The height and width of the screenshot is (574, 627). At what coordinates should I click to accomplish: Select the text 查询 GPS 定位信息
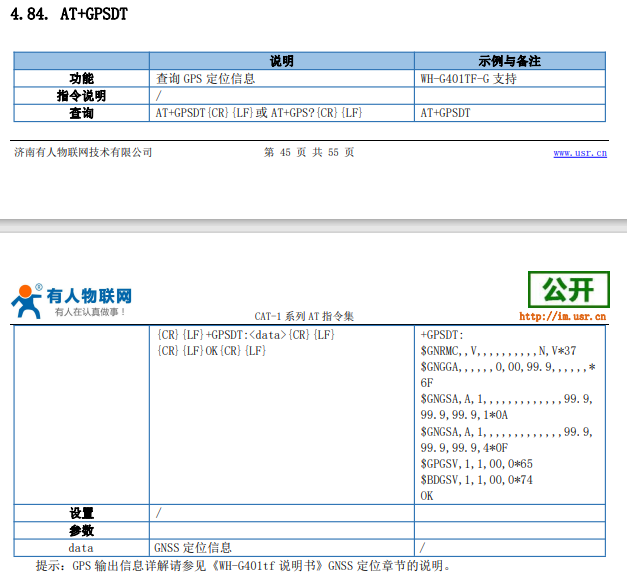[x=205, y=78]
